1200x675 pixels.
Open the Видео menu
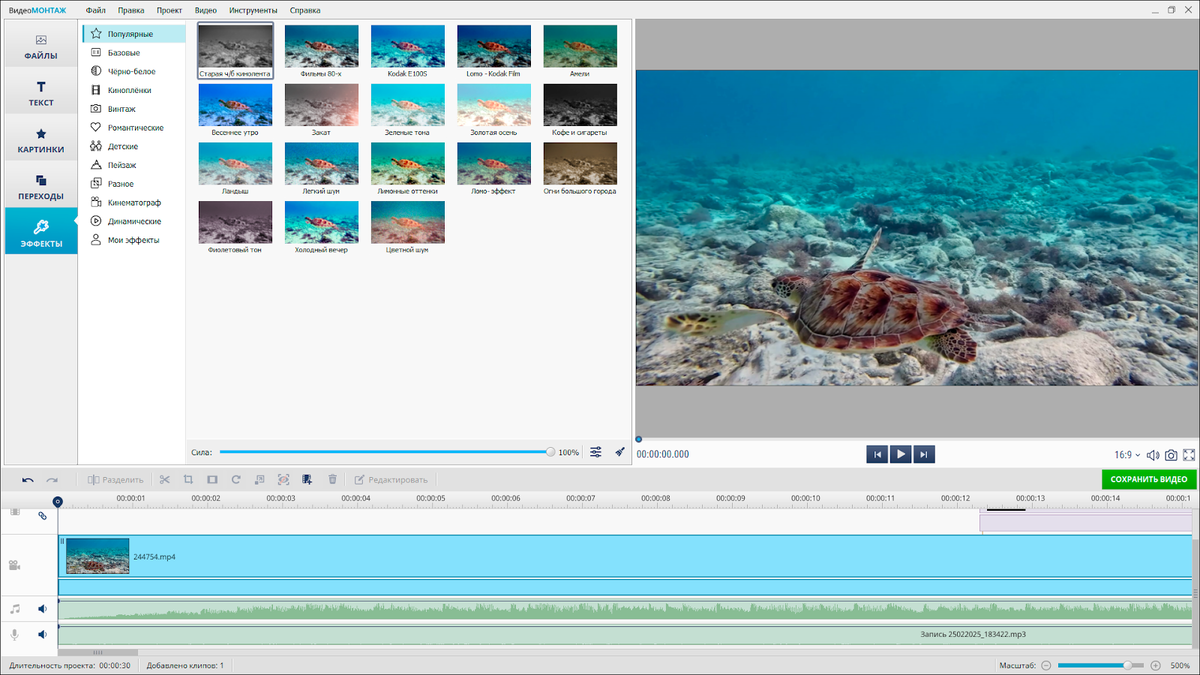click(x=206, y=9)
